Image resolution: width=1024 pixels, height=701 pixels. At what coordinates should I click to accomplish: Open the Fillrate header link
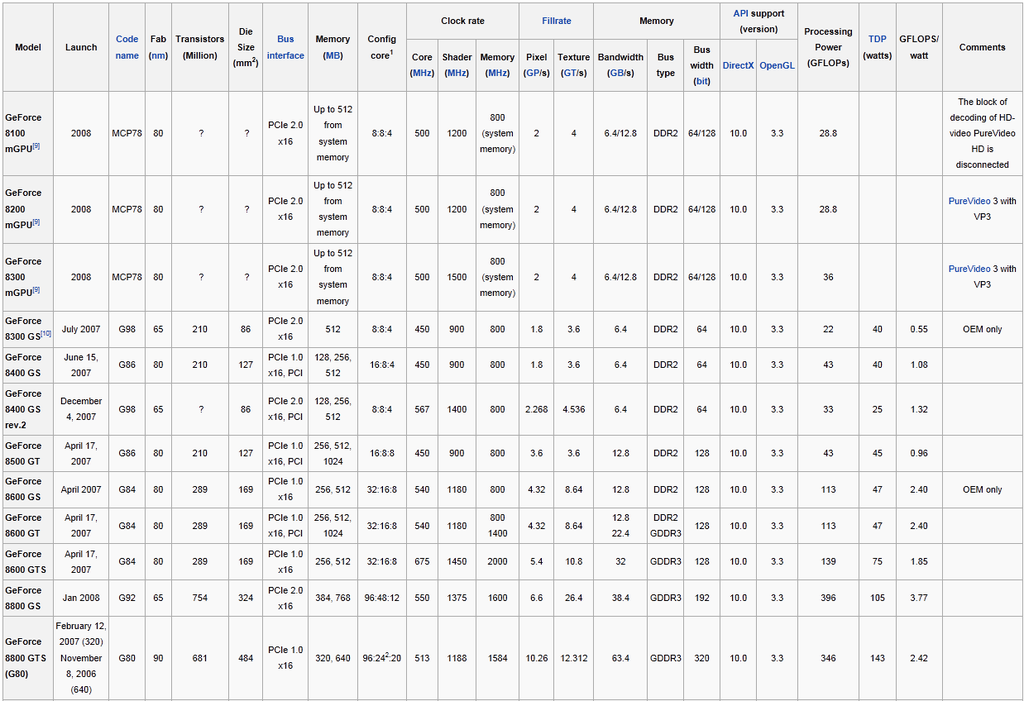(x=556, y=21)
